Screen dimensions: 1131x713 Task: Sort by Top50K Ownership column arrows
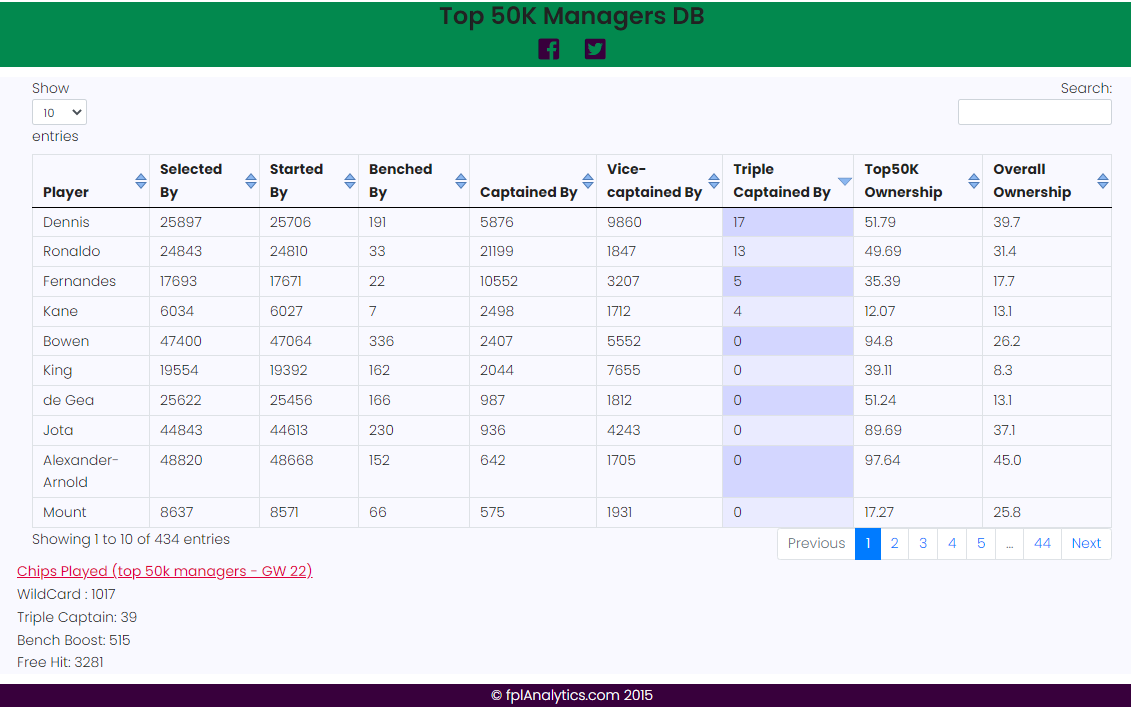pyautogui.click(x=974, y=181)
